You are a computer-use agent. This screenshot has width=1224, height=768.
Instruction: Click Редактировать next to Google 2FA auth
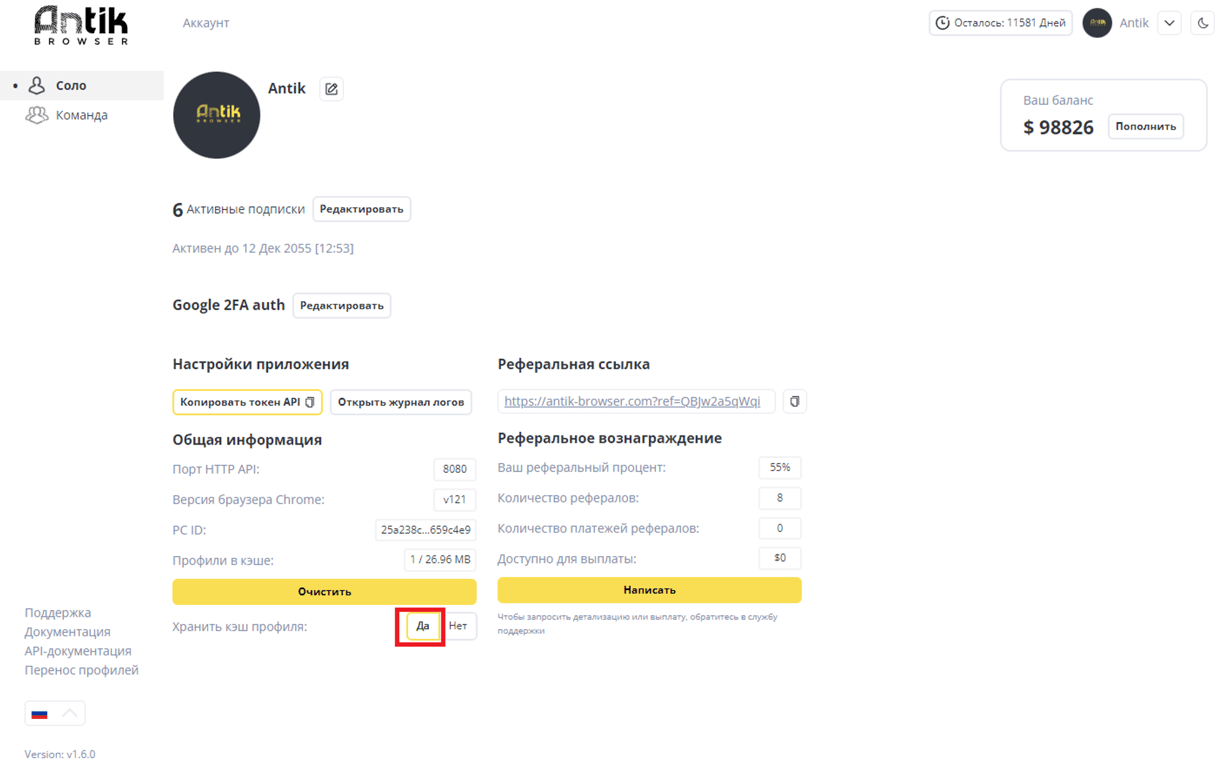coord(342,305)
